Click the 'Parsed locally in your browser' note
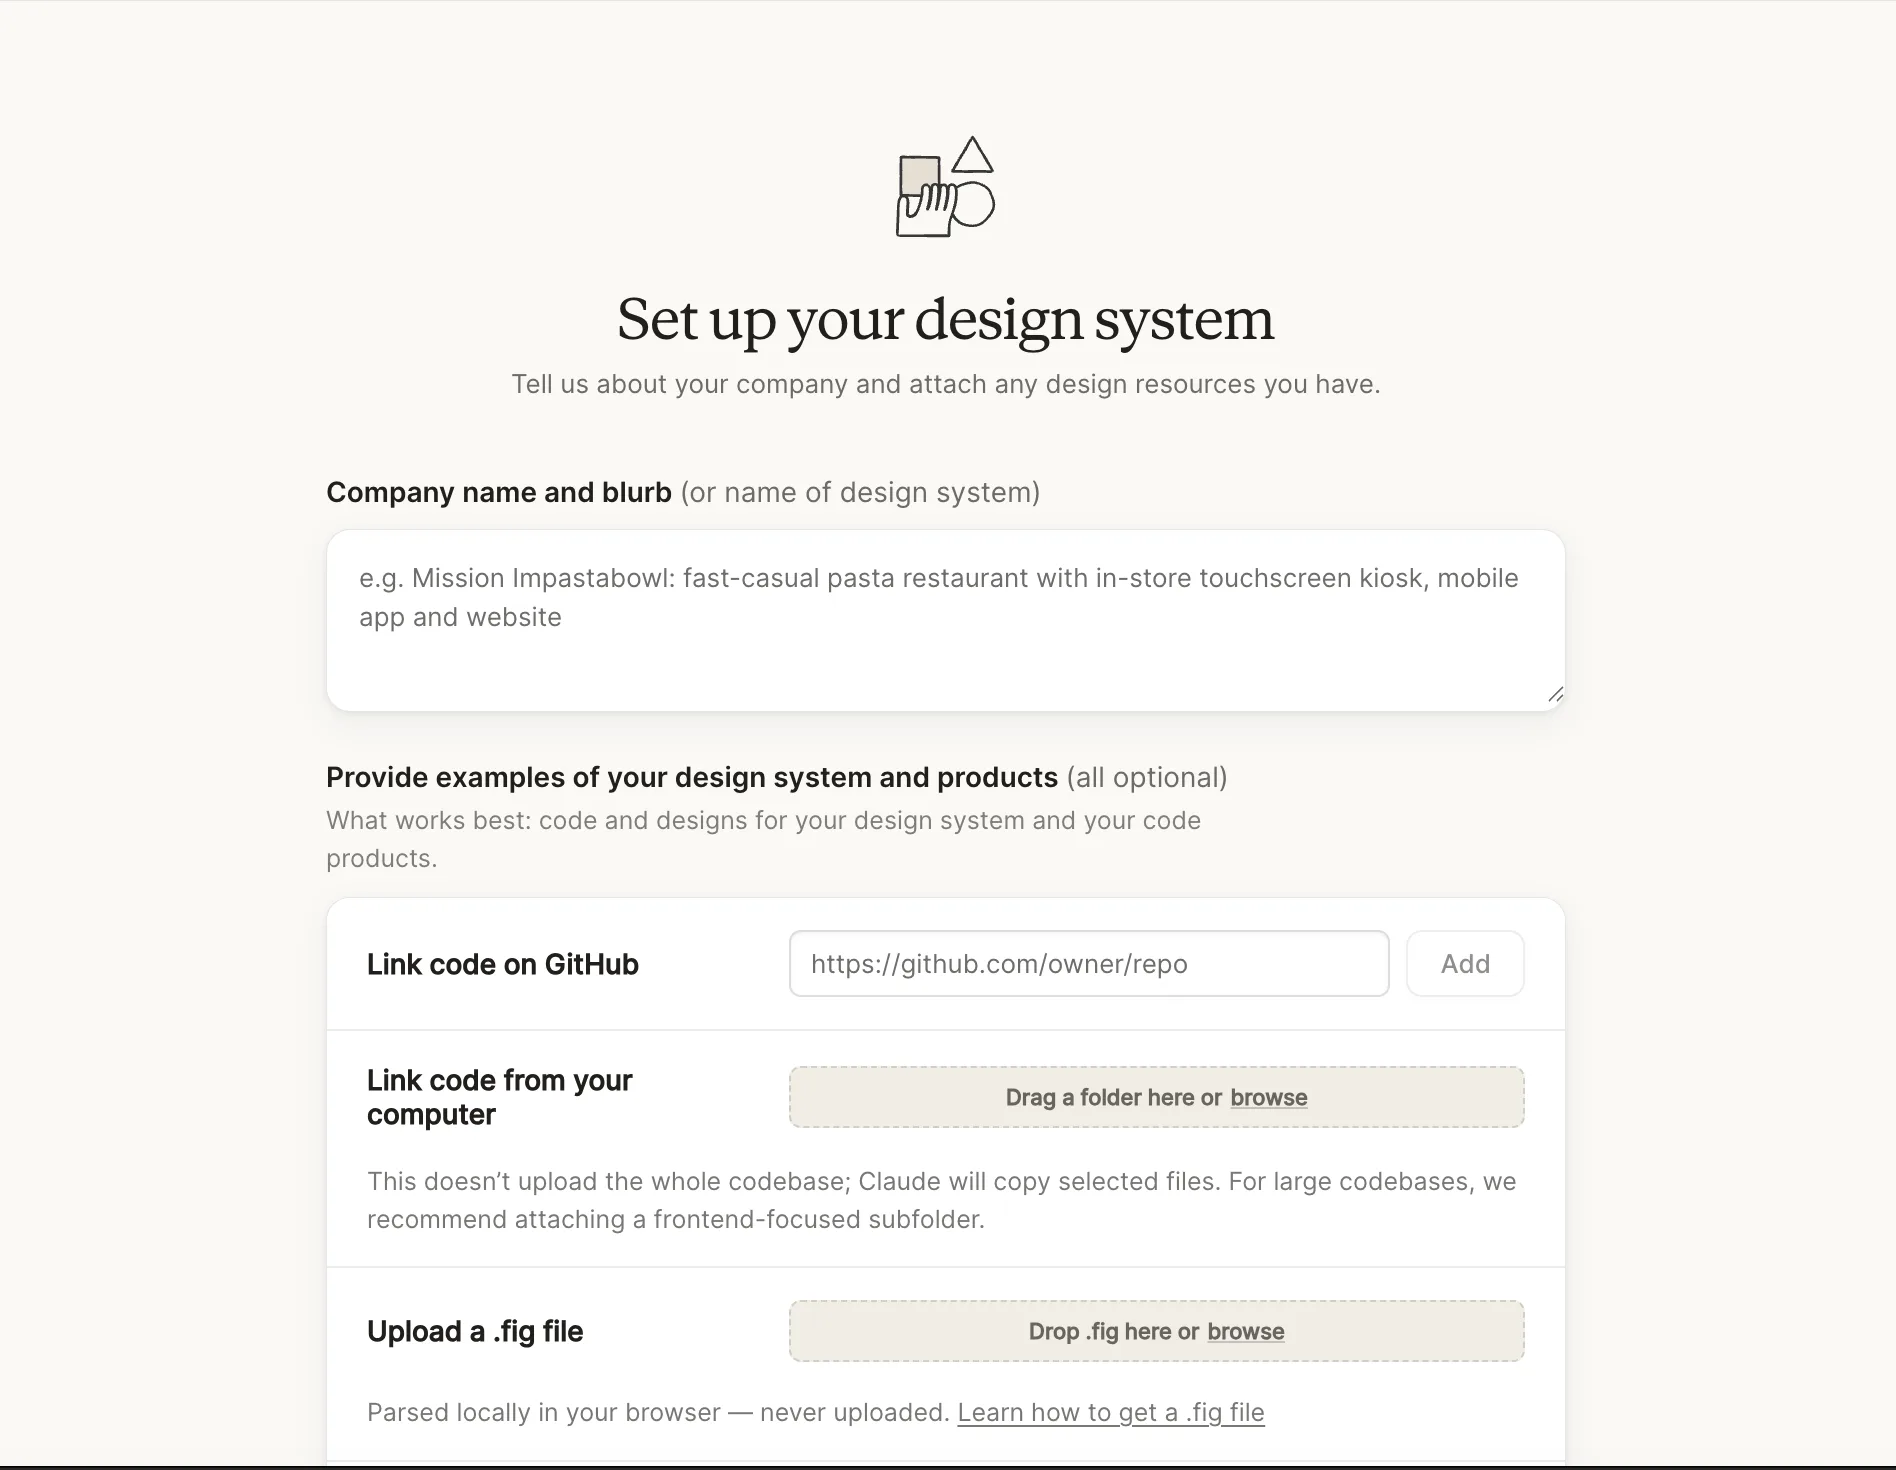1896x1470 pixels. [657, 1412]
